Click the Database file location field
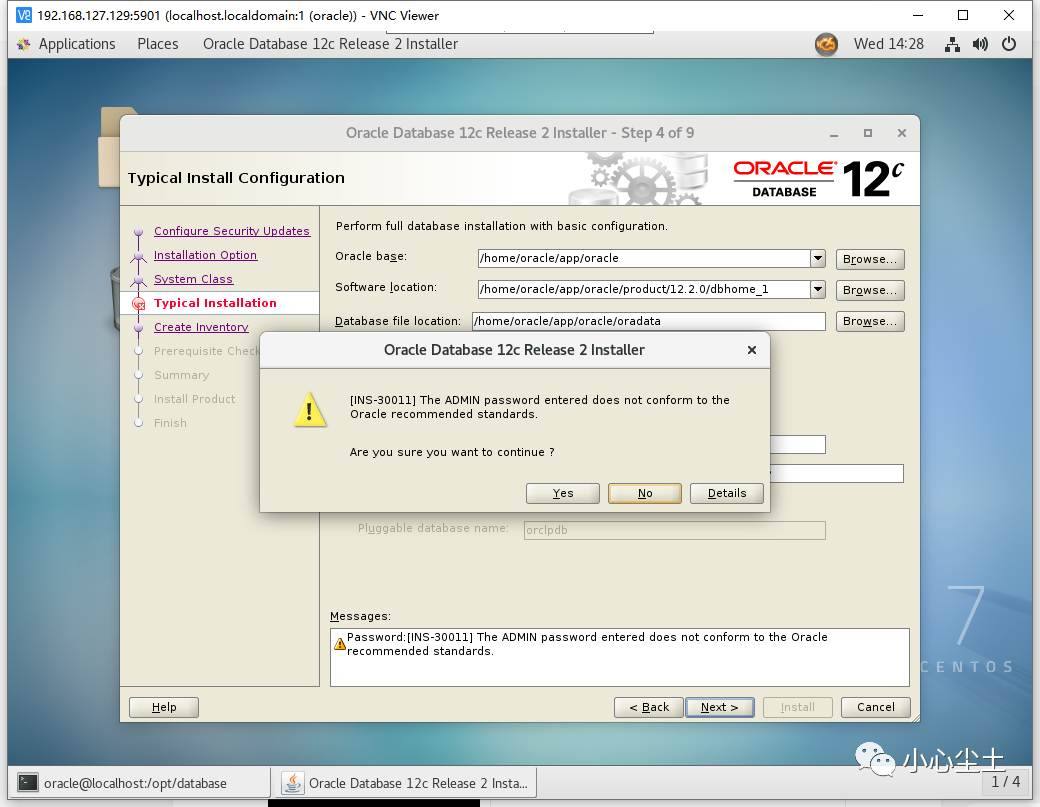 (x=649, y=321)
